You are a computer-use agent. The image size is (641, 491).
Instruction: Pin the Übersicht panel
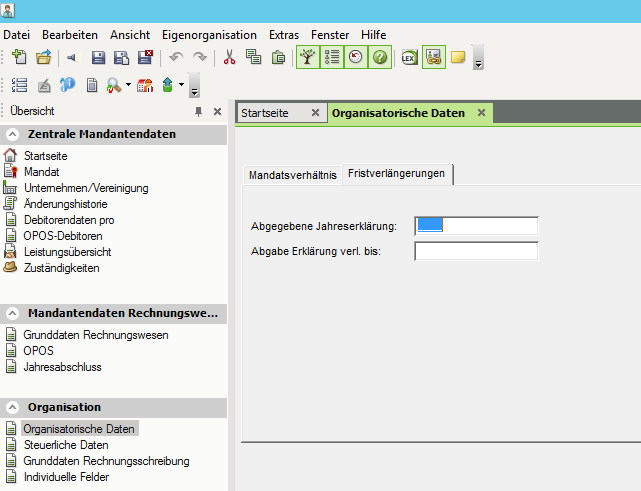[x=198, y=111]
